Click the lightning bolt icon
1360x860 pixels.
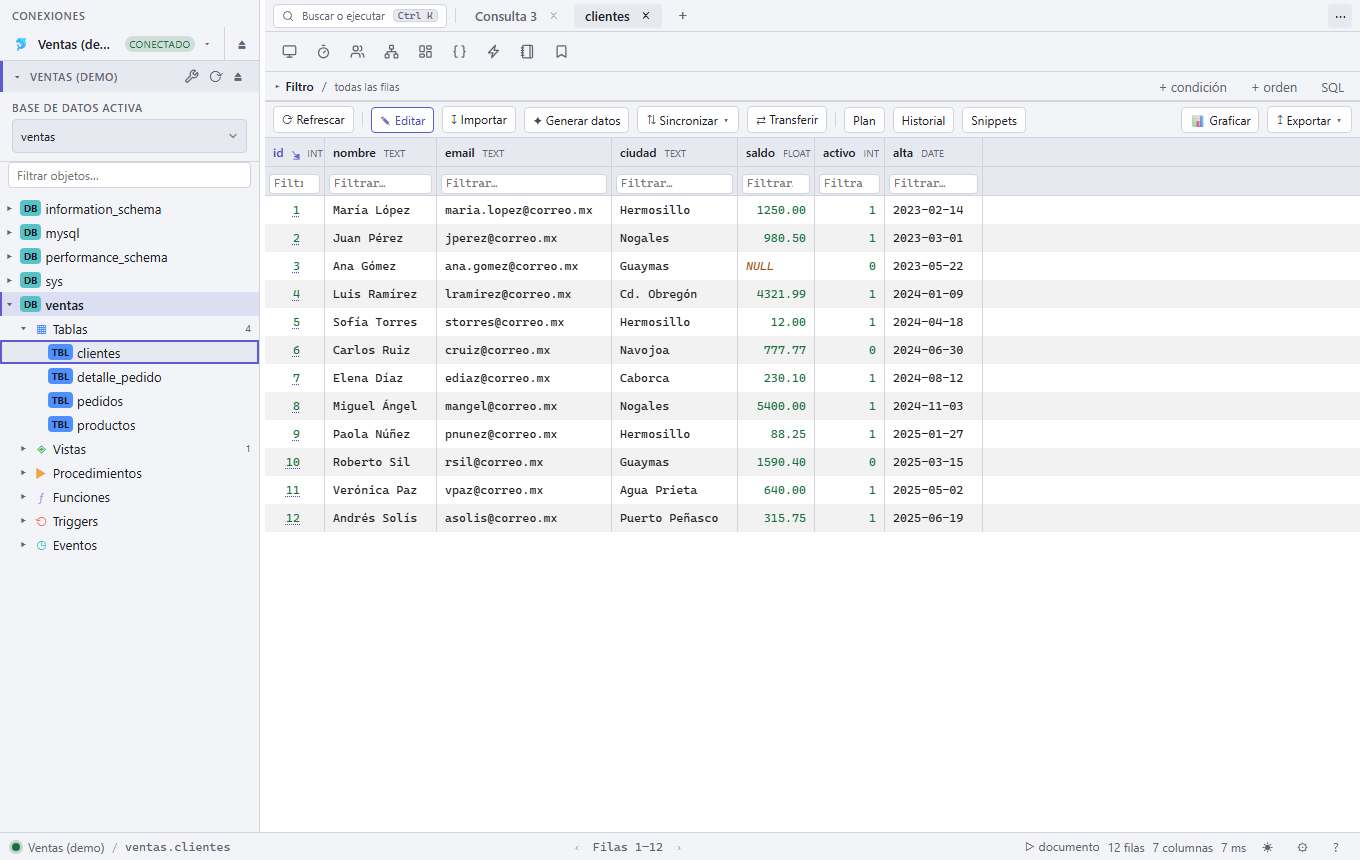(494, 52)
